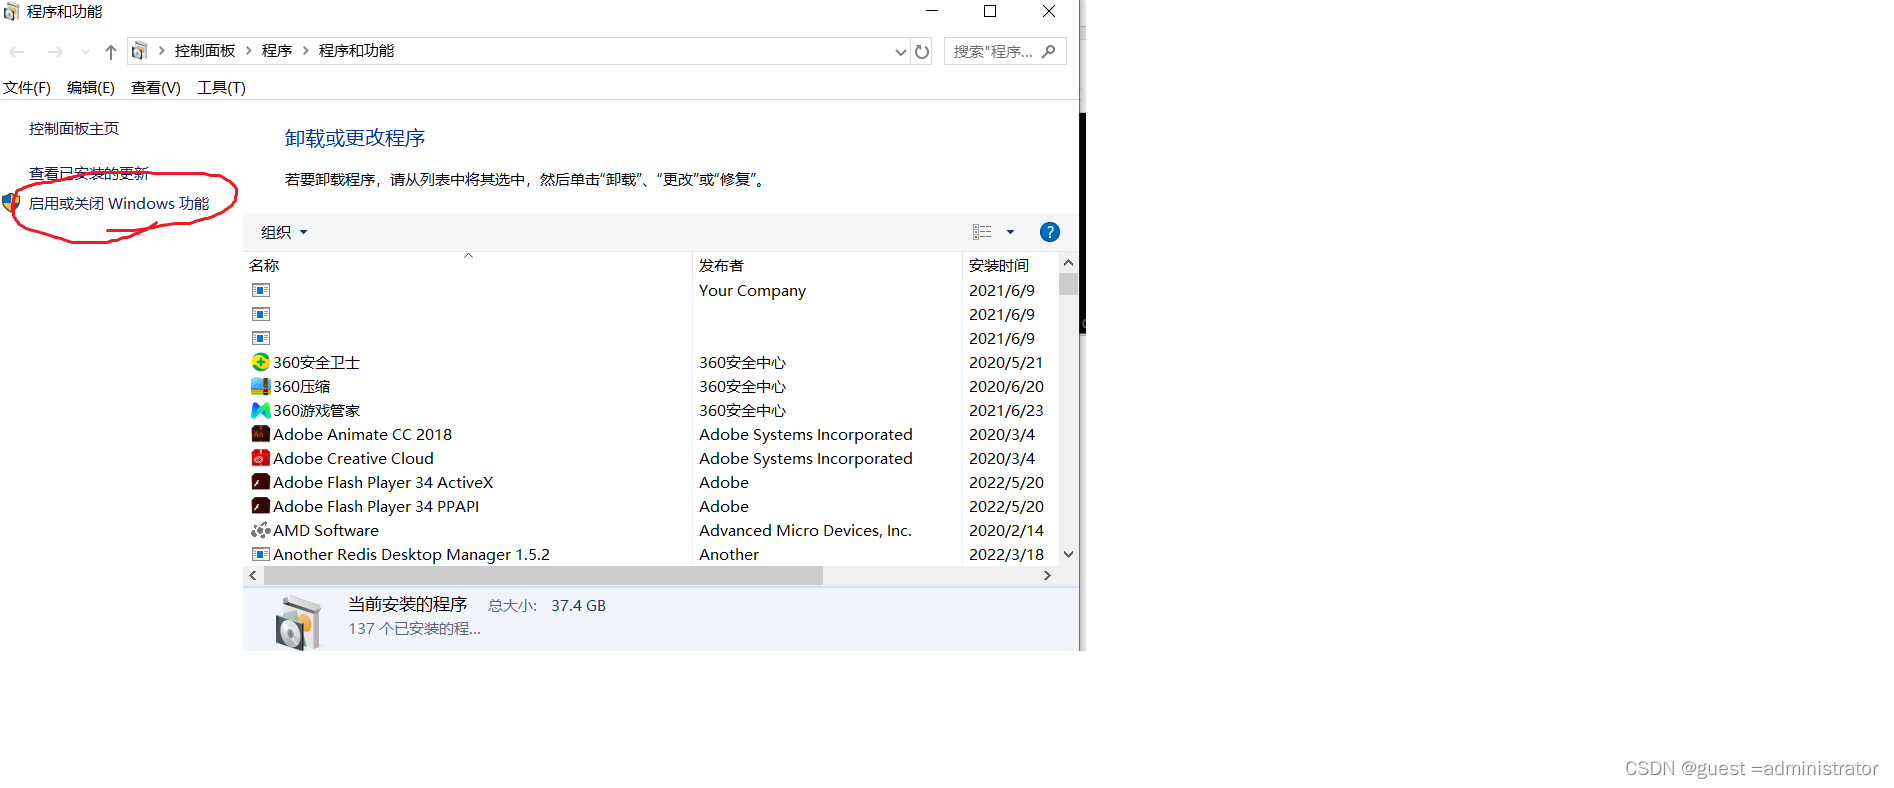Open the 文件(F) menu
1894x788 pixels.
coord(27,88)
